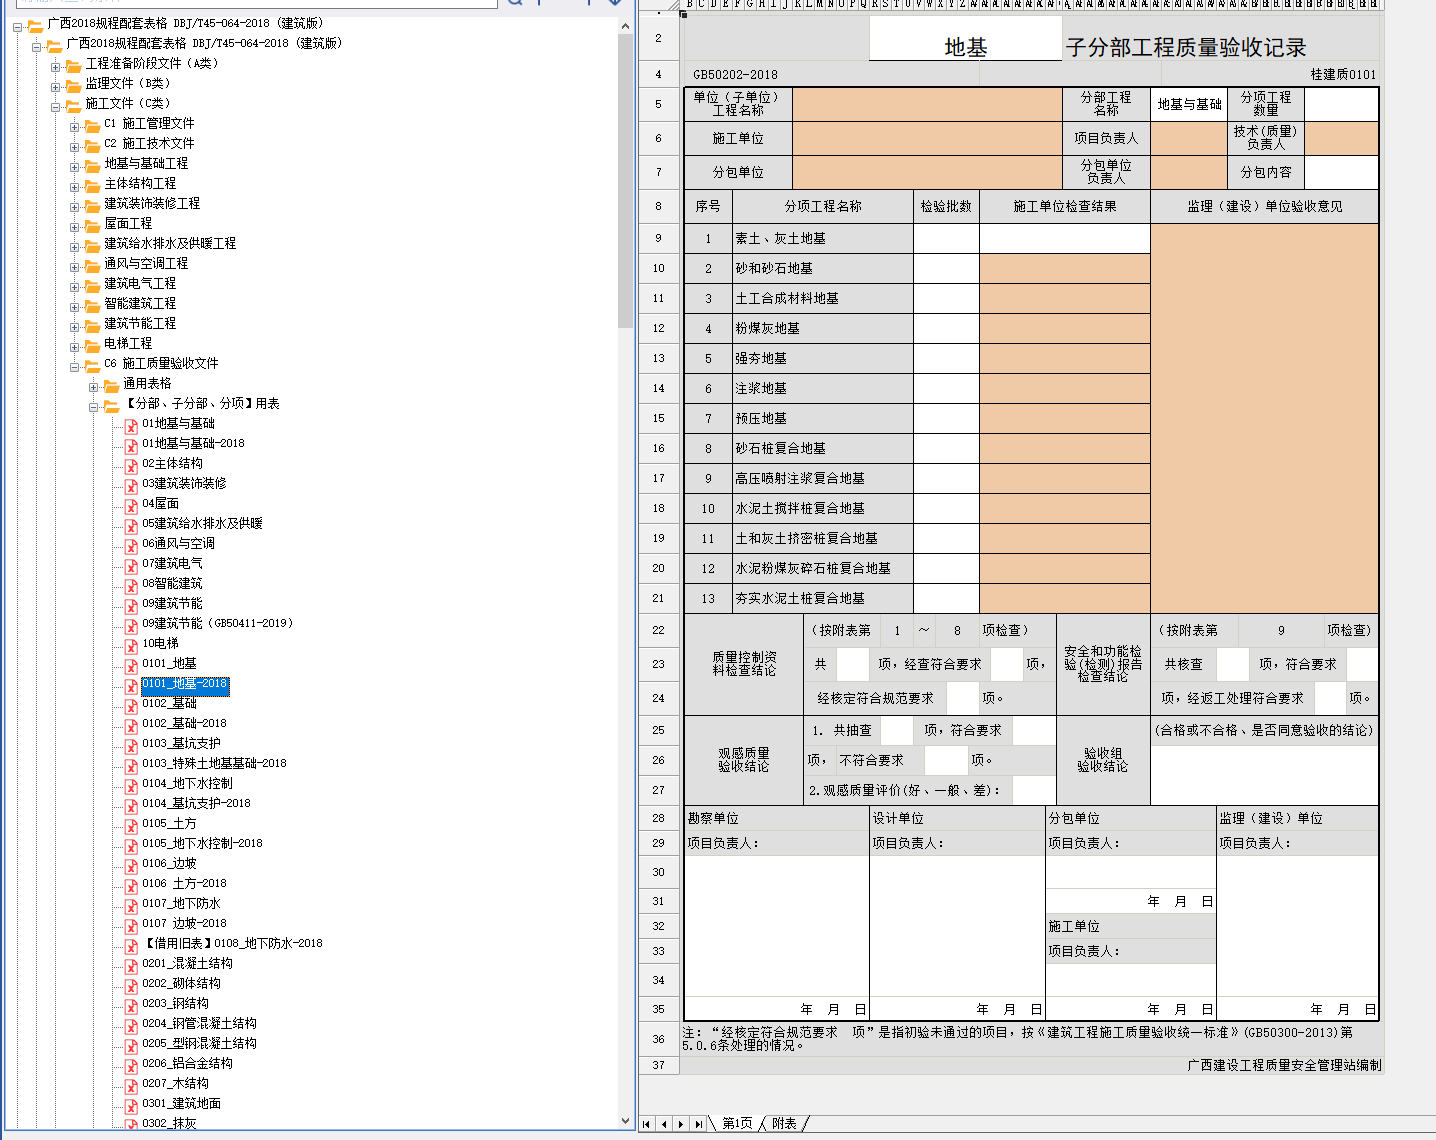Click the tree scrollbar up arrow
The height and width of the screenshot is (1140, 1436).
click(626, 24)
